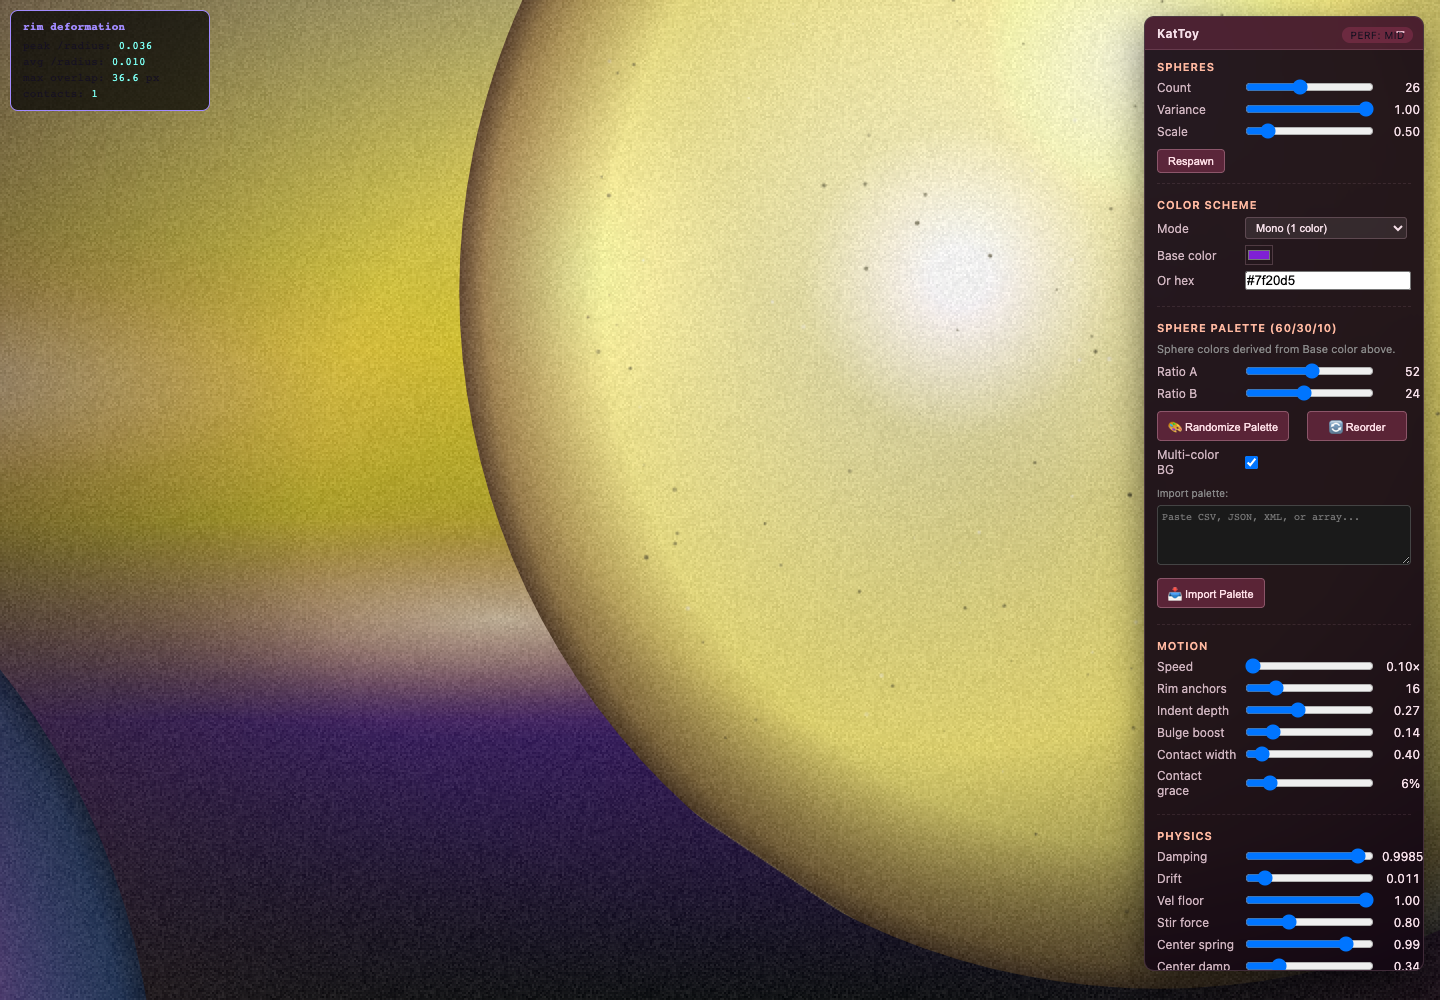Click the Indent depth slider

[x=1309, y=710]
